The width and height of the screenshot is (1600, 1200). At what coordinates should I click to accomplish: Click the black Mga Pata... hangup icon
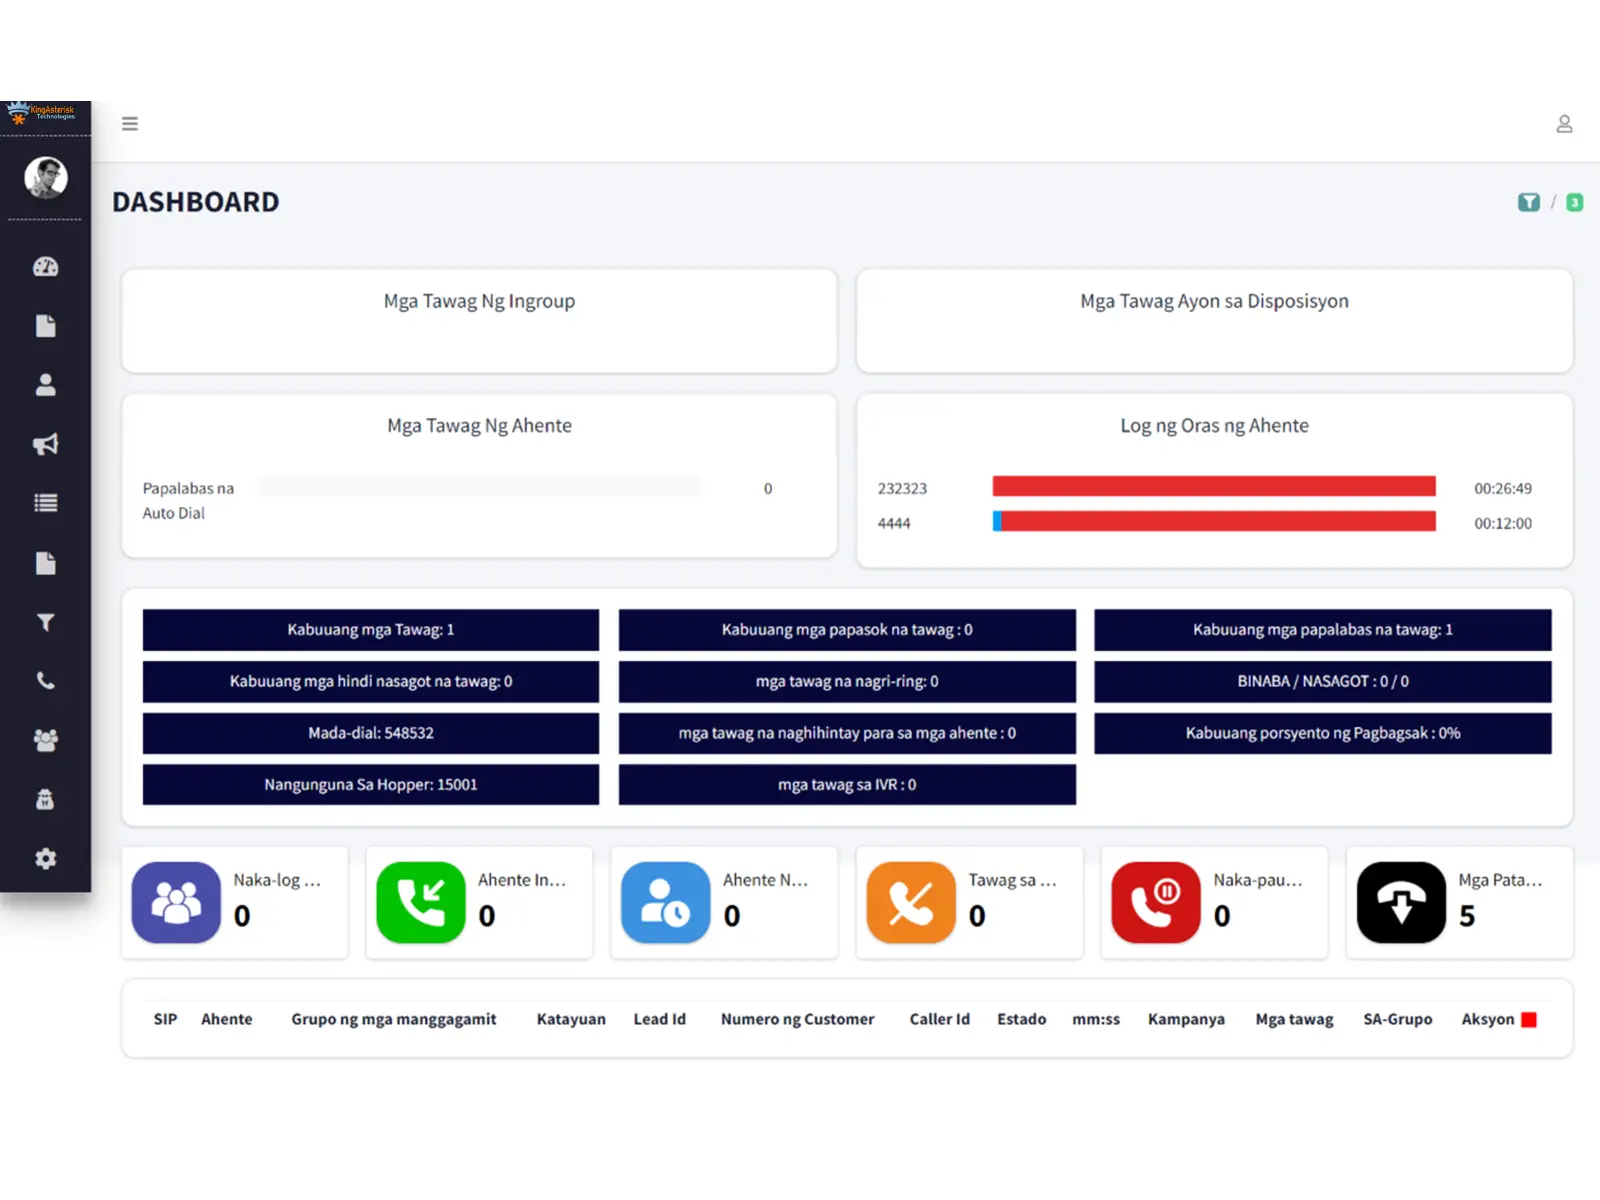coord(1401,903)
